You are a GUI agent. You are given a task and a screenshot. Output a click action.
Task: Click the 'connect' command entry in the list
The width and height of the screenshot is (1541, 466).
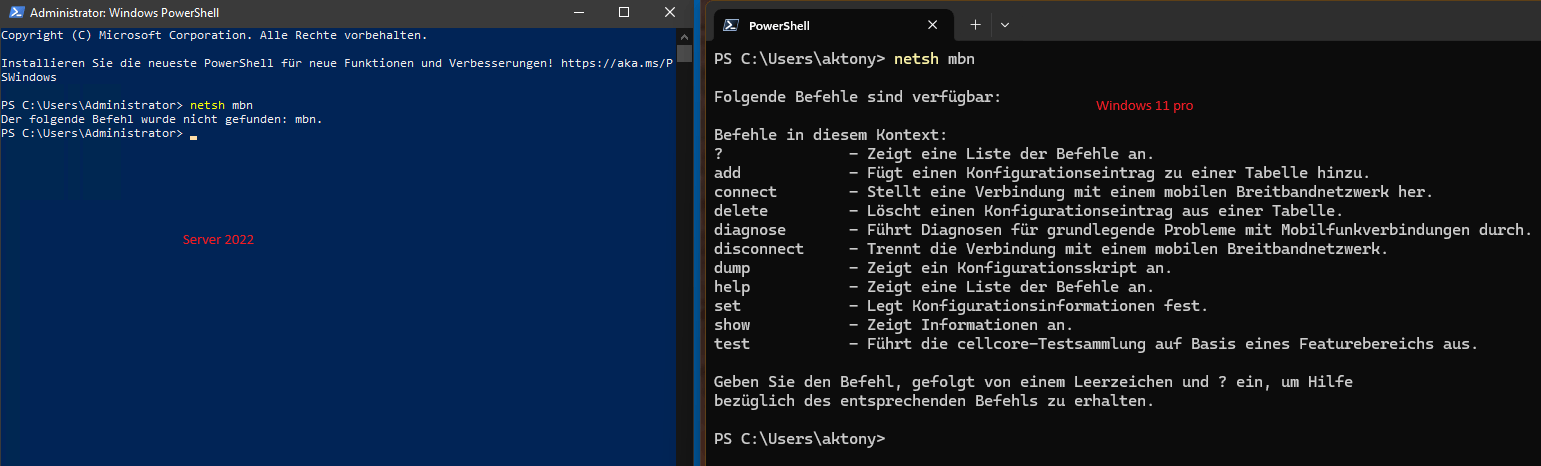745,192
